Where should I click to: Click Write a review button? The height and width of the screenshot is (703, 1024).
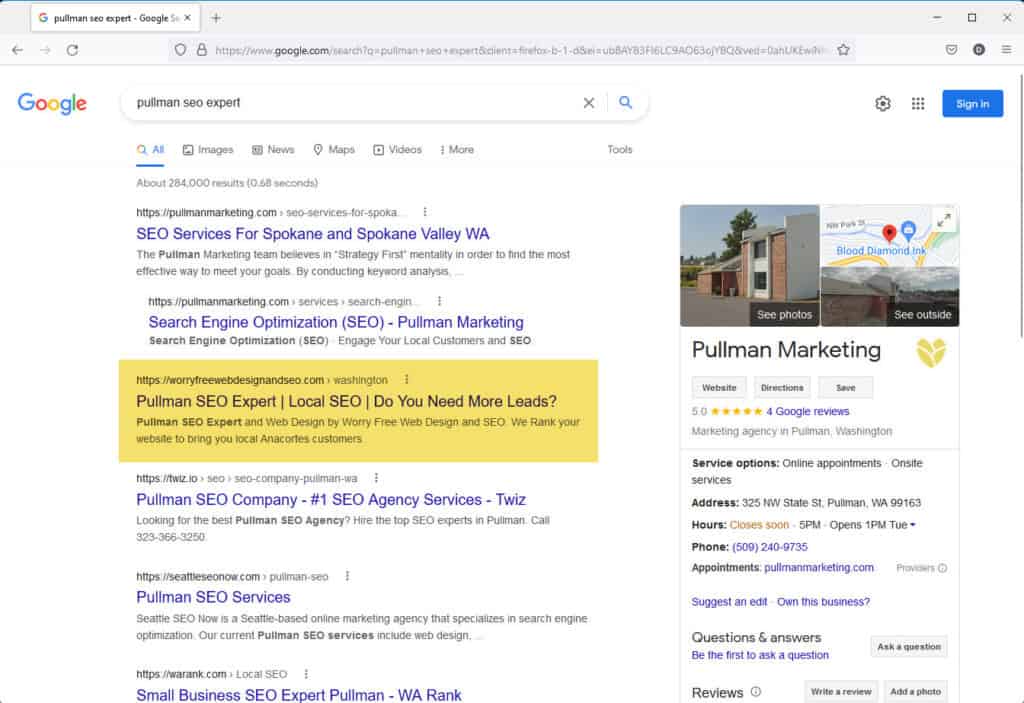tap(841, 692)
